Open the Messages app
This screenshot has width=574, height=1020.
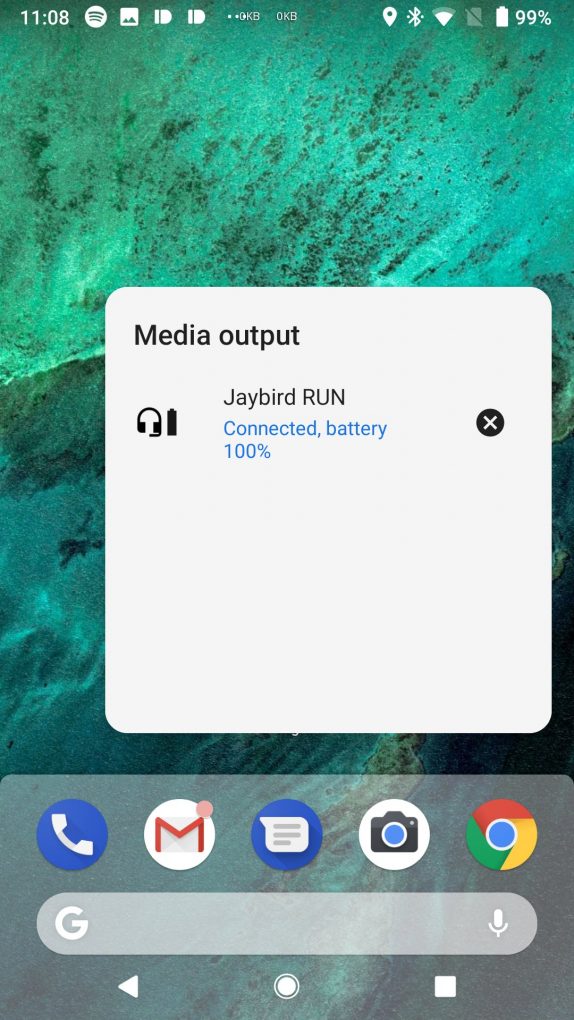pos(287,835)
